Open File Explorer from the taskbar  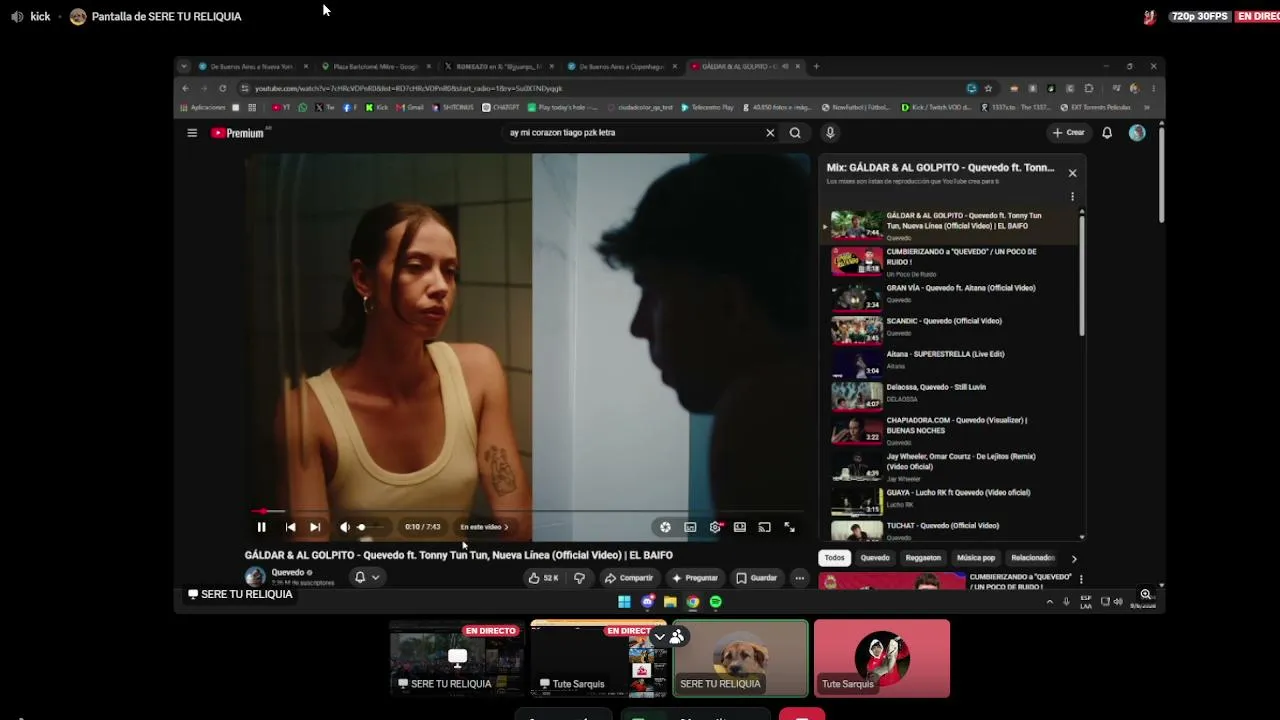(x=670, y=602)
